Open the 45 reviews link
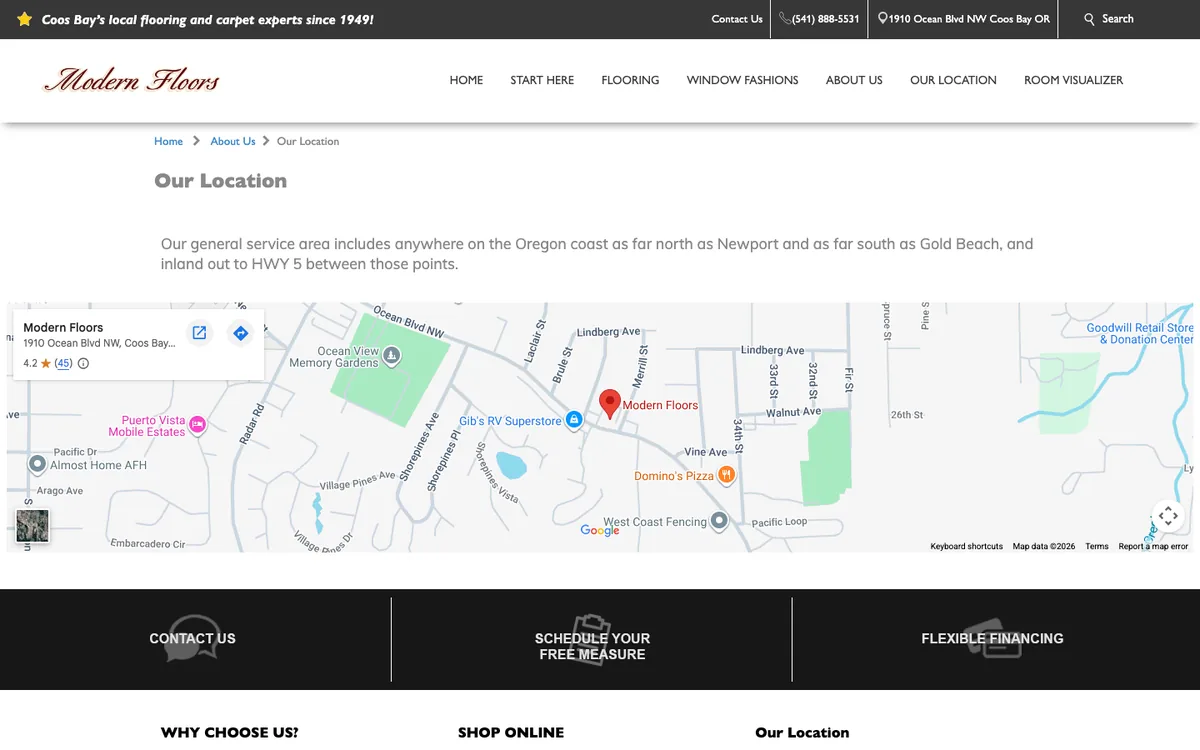Screen dimensions: 1200x750 (x=63, y=364)
